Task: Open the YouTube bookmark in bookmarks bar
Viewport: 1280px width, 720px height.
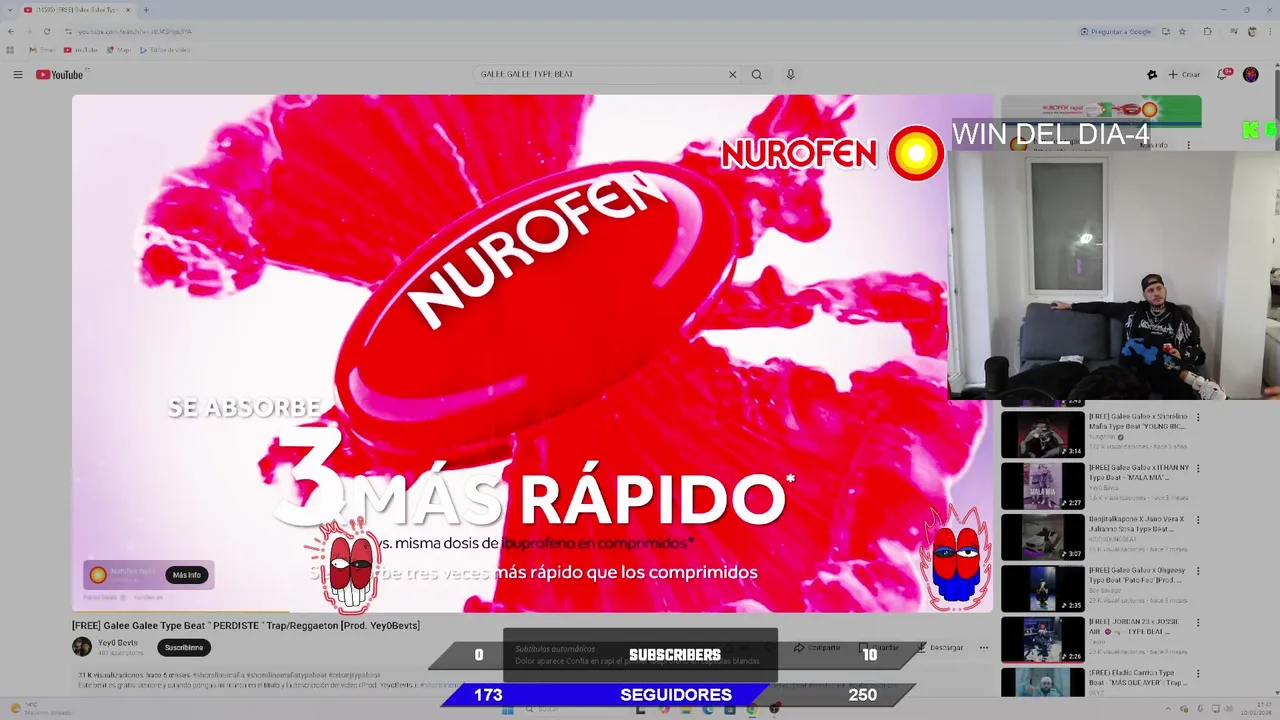Action: pos(81,50)
